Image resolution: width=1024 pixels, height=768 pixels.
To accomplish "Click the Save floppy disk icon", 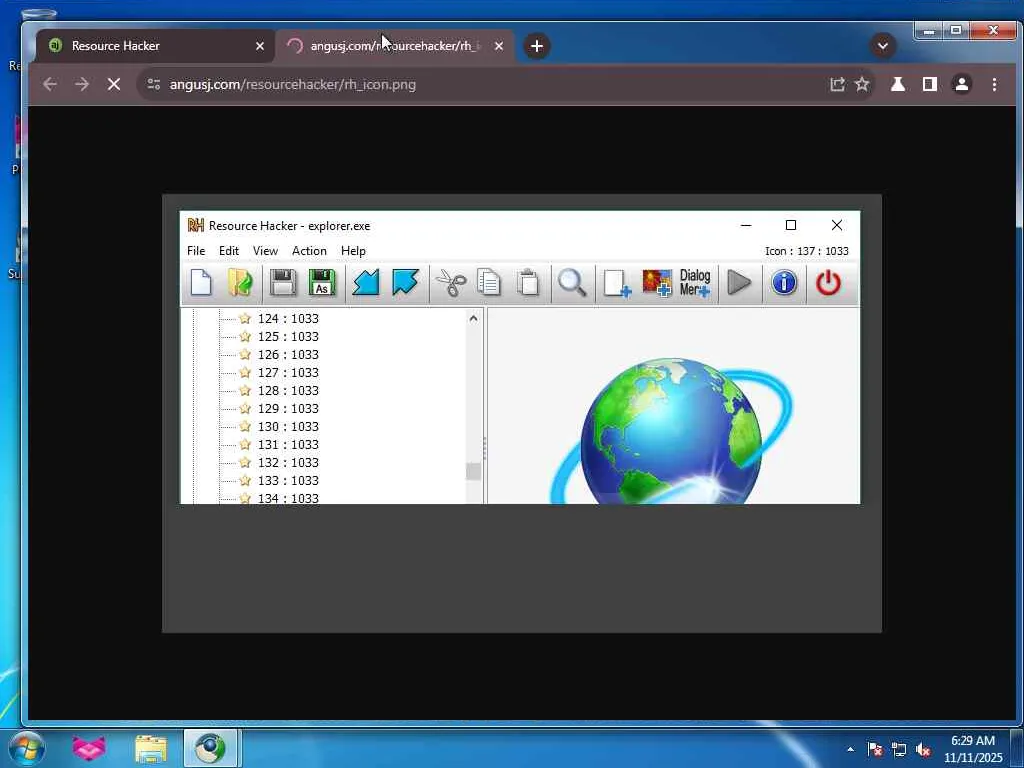I will click(283, 283).
